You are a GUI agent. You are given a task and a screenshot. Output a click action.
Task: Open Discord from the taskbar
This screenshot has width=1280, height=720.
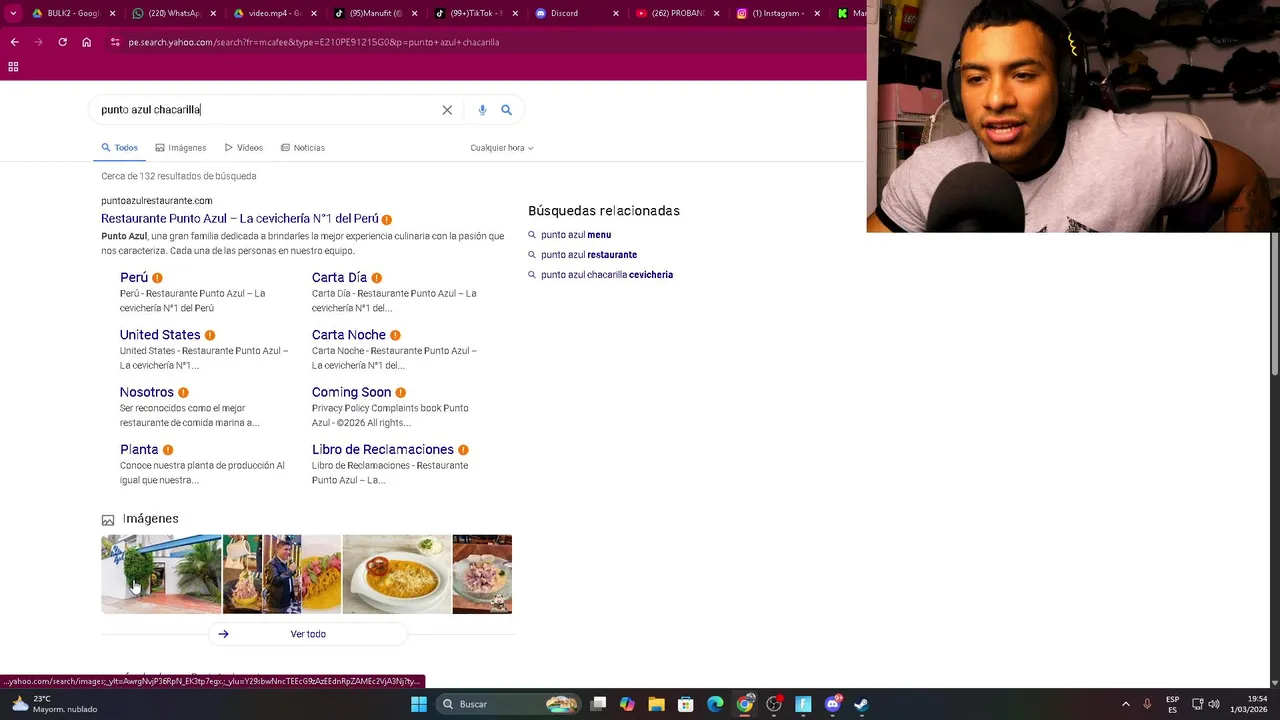(x=833, y=704)
